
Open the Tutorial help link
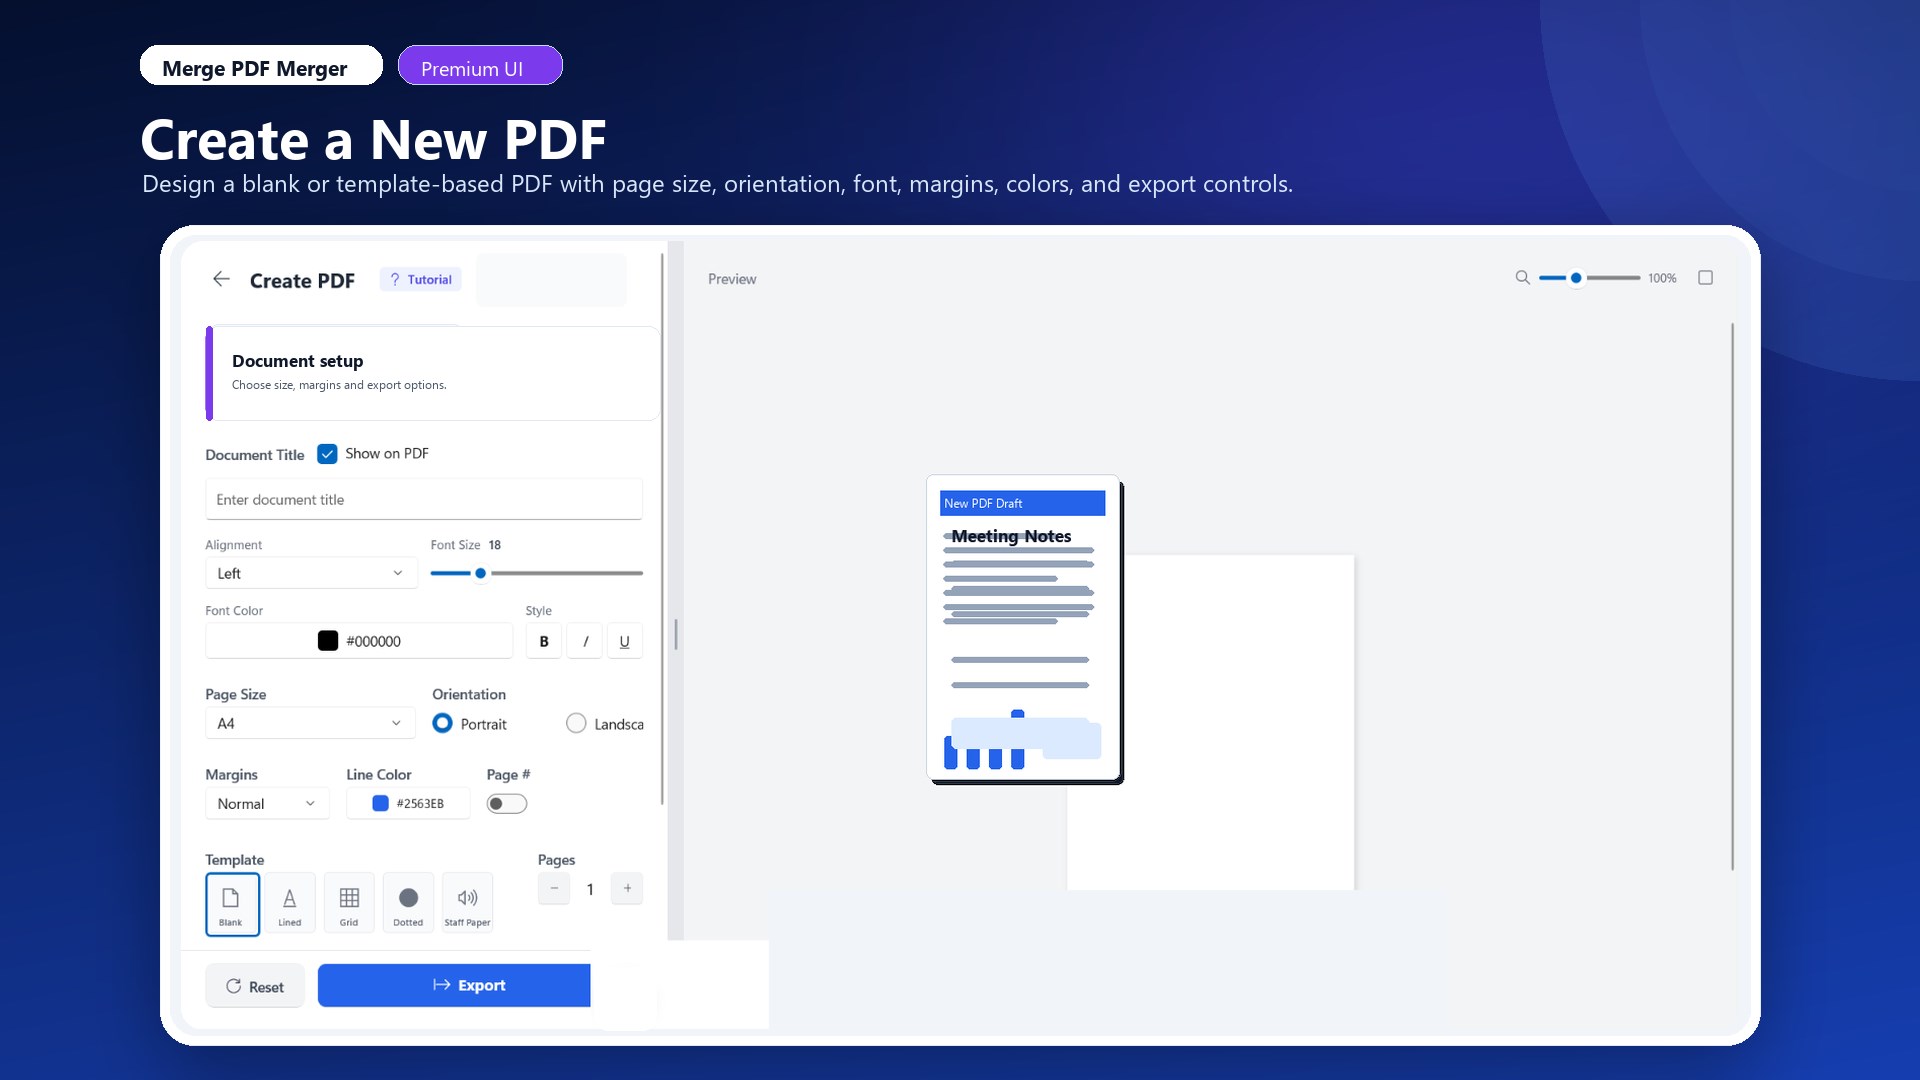click(420, 280)
